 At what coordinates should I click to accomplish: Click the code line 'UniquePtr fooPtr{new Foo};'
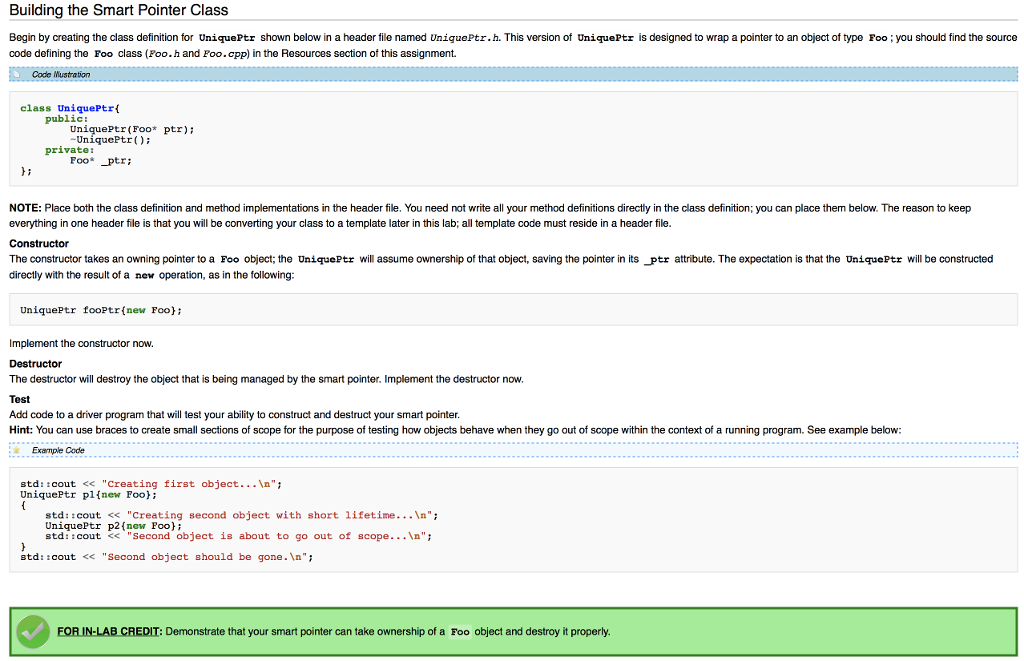[x=101, y=310]
